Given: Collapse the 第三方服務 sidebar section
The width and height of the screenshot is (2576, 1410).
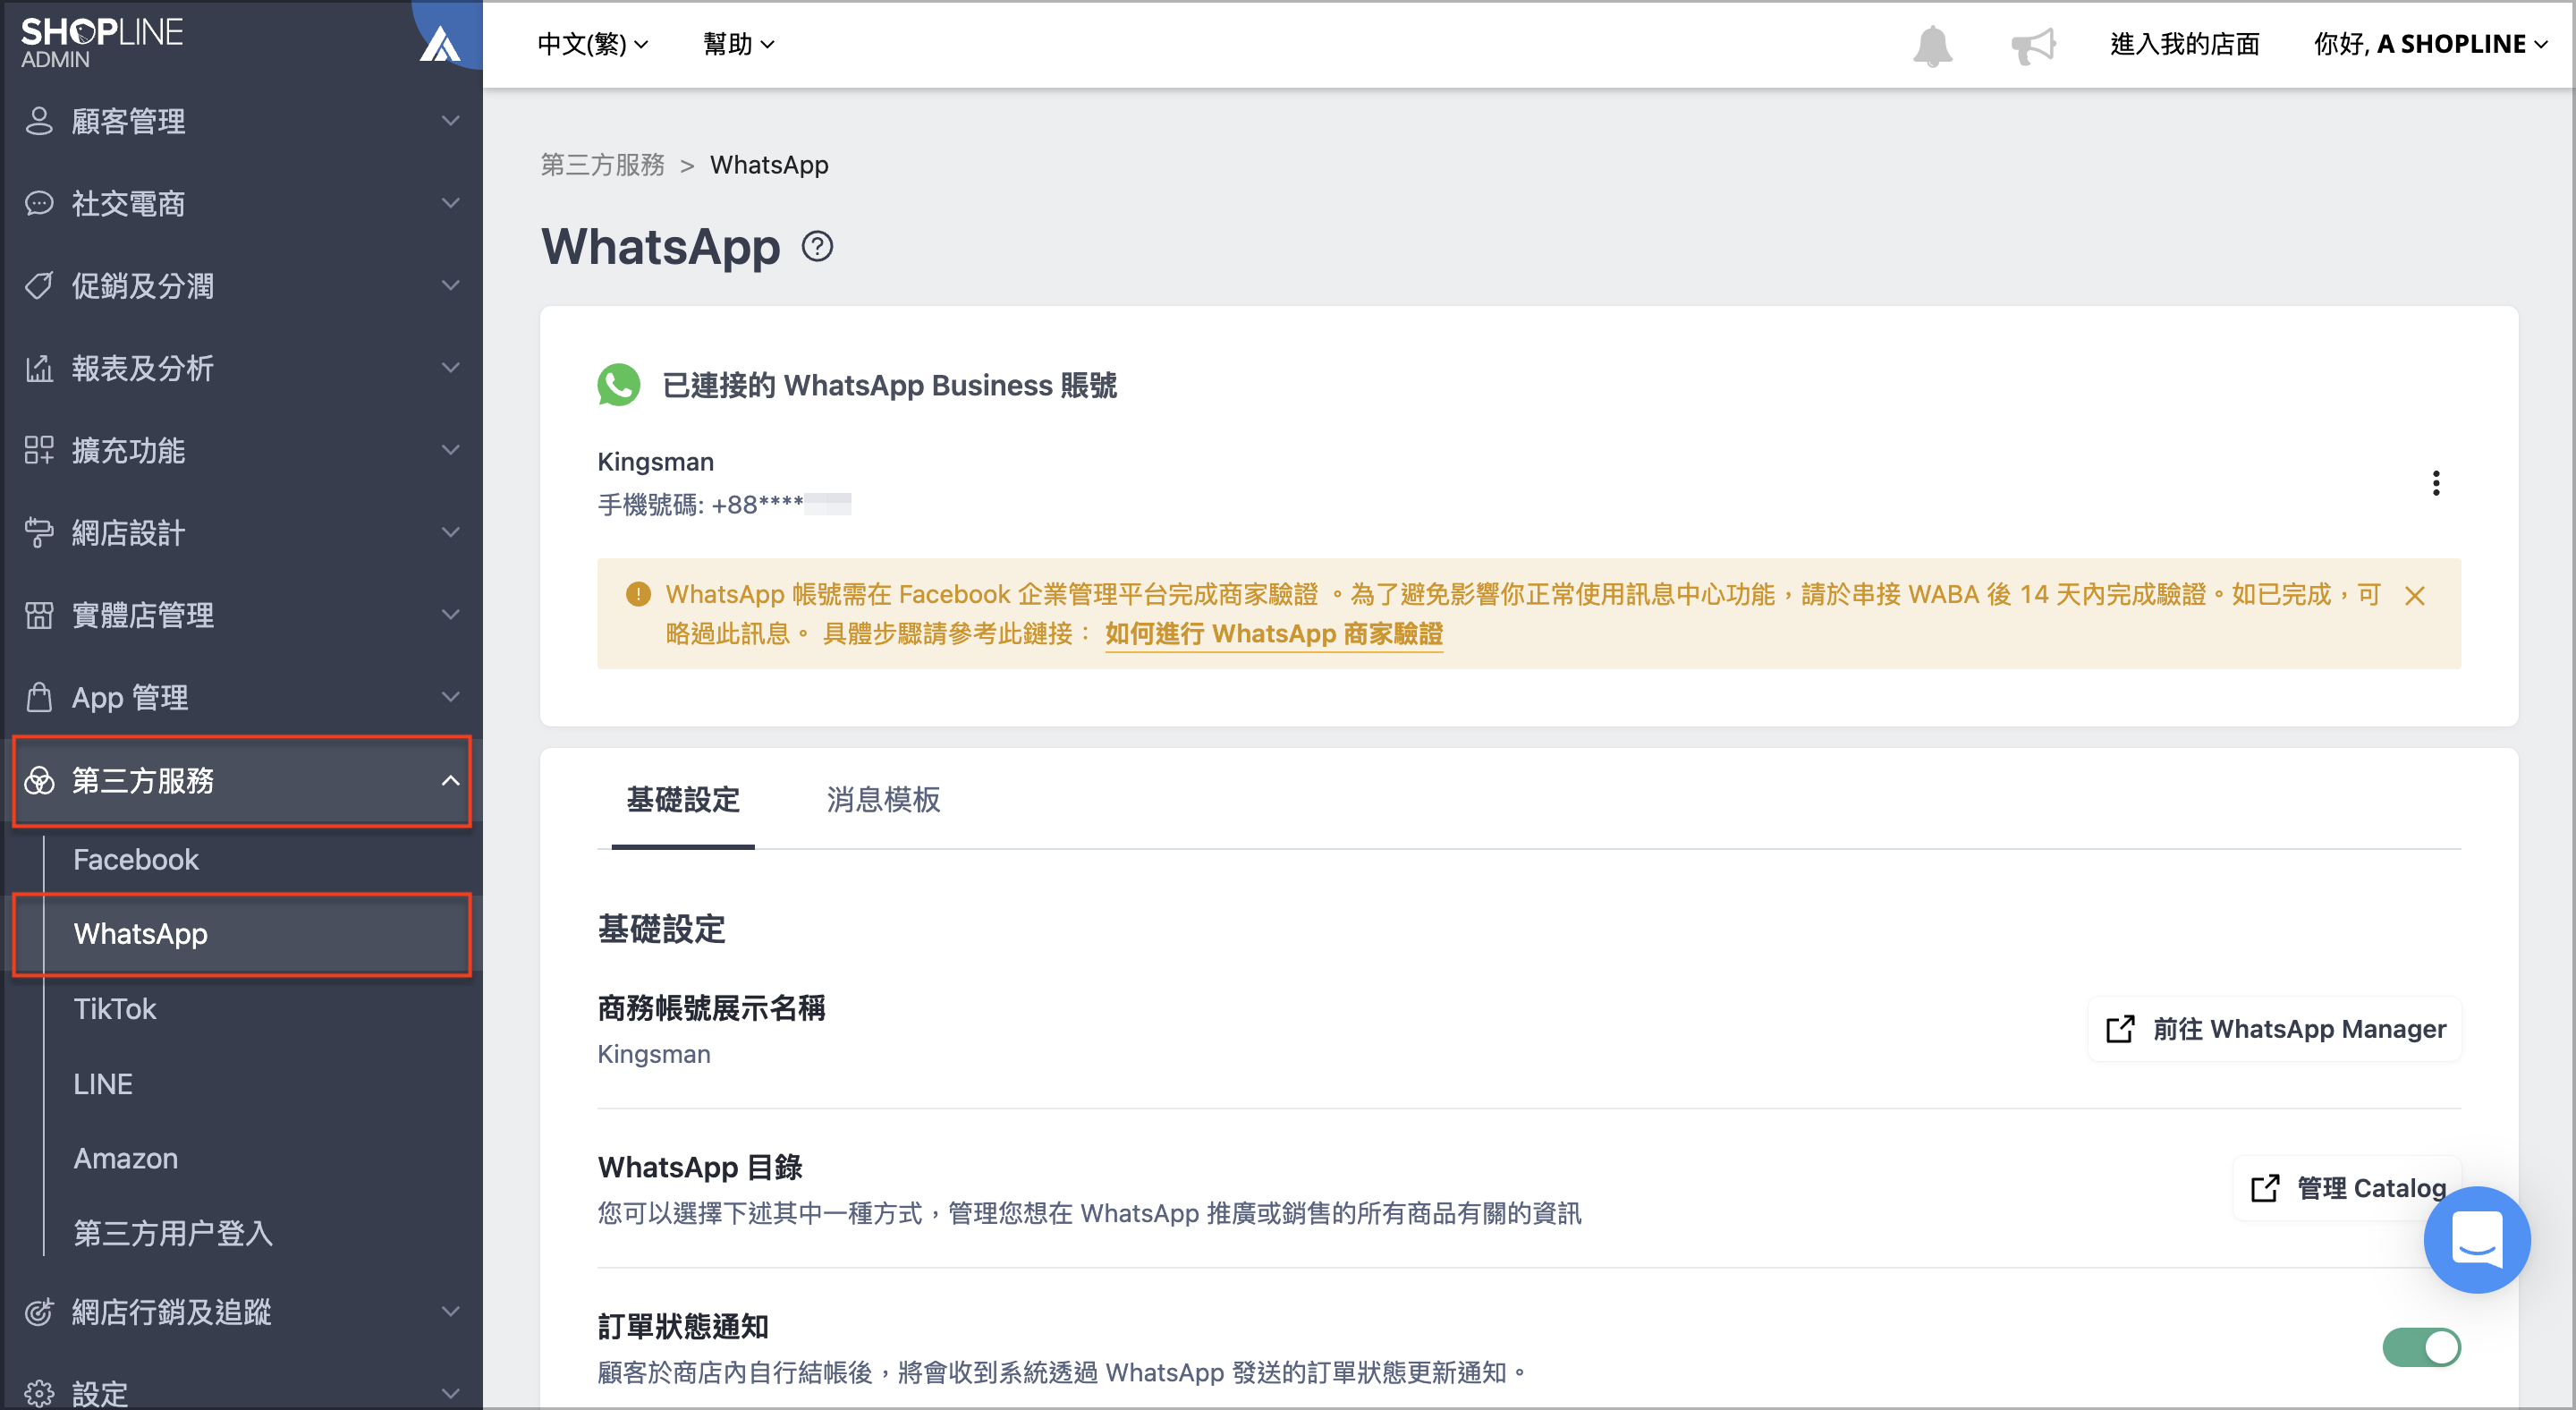Looking at the screenshot, I should tap(241, 780).
